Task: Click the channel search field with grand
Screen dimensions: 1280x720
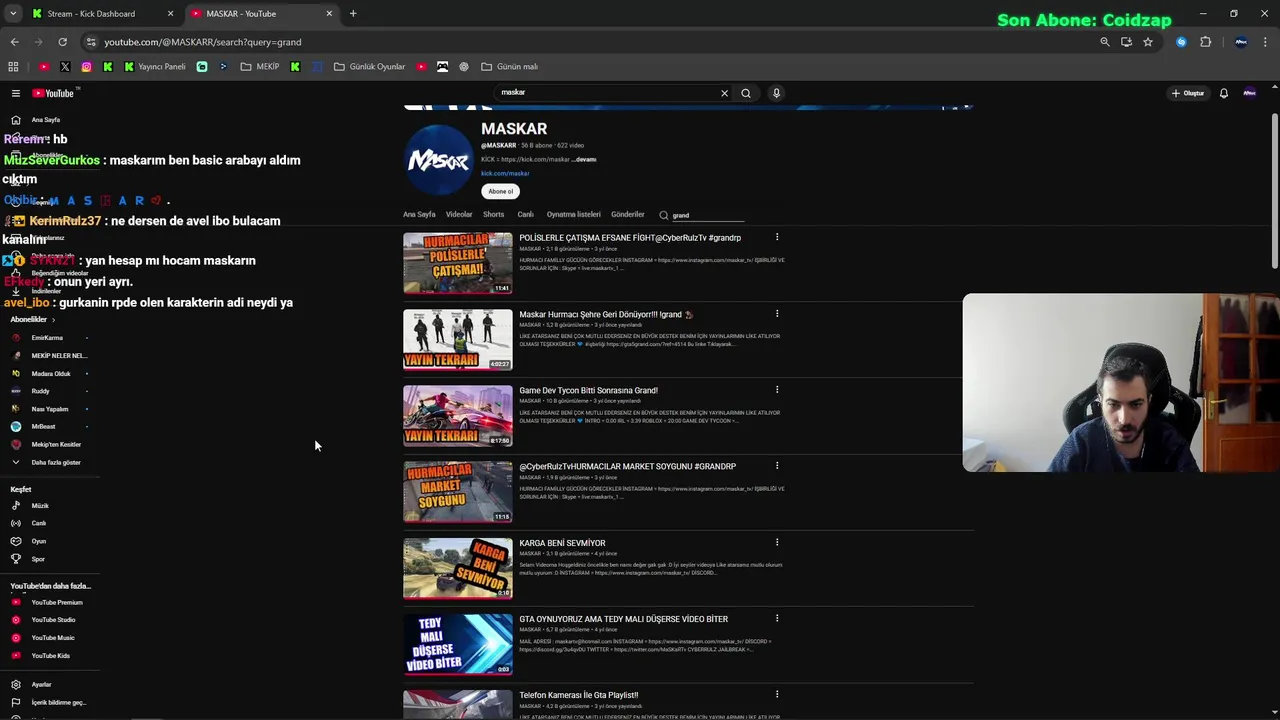Action: pyautogui.click(x=708, y=215)
